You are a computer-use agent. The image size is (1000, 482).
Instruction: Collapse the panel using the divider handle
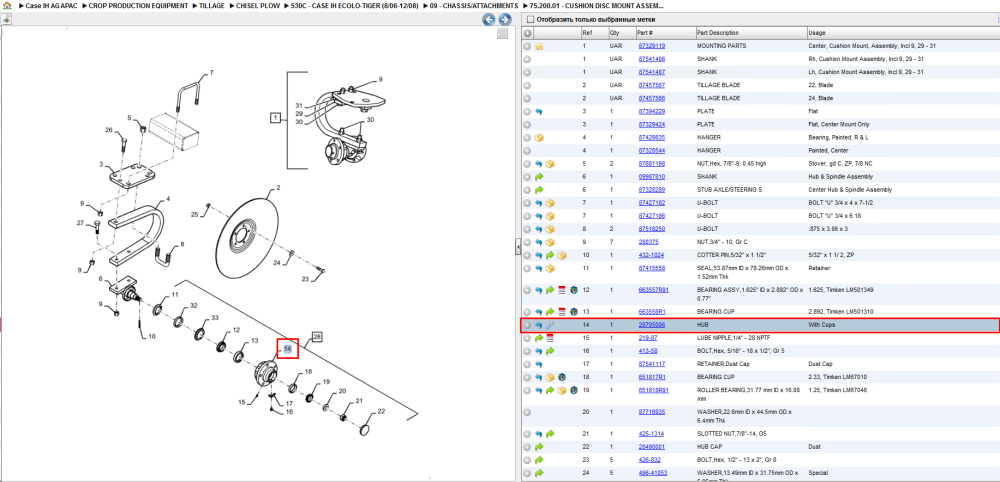[518, 247]
